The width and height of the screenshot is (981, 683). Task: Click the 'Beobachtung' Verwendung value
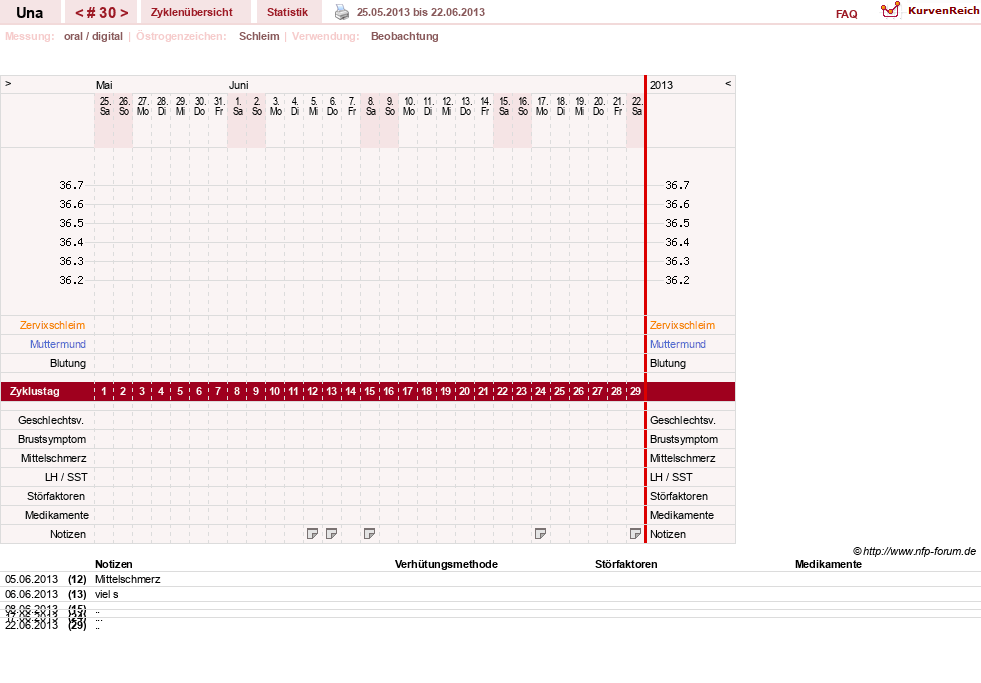[x=404, y=36]
